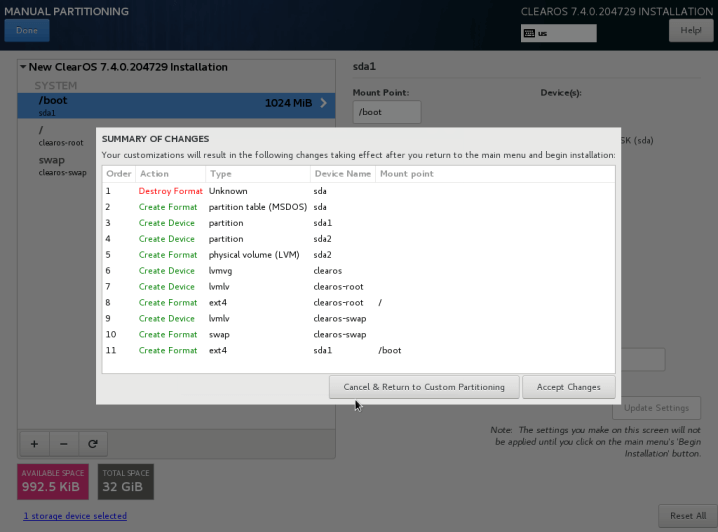Select row 3 Create Device sda1

pyautogui.click(x=359, y=223)
